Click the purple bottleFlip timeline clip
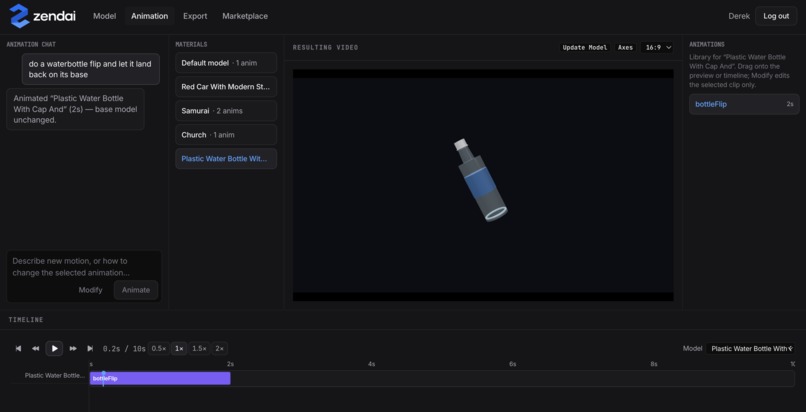 coord(160,379)
